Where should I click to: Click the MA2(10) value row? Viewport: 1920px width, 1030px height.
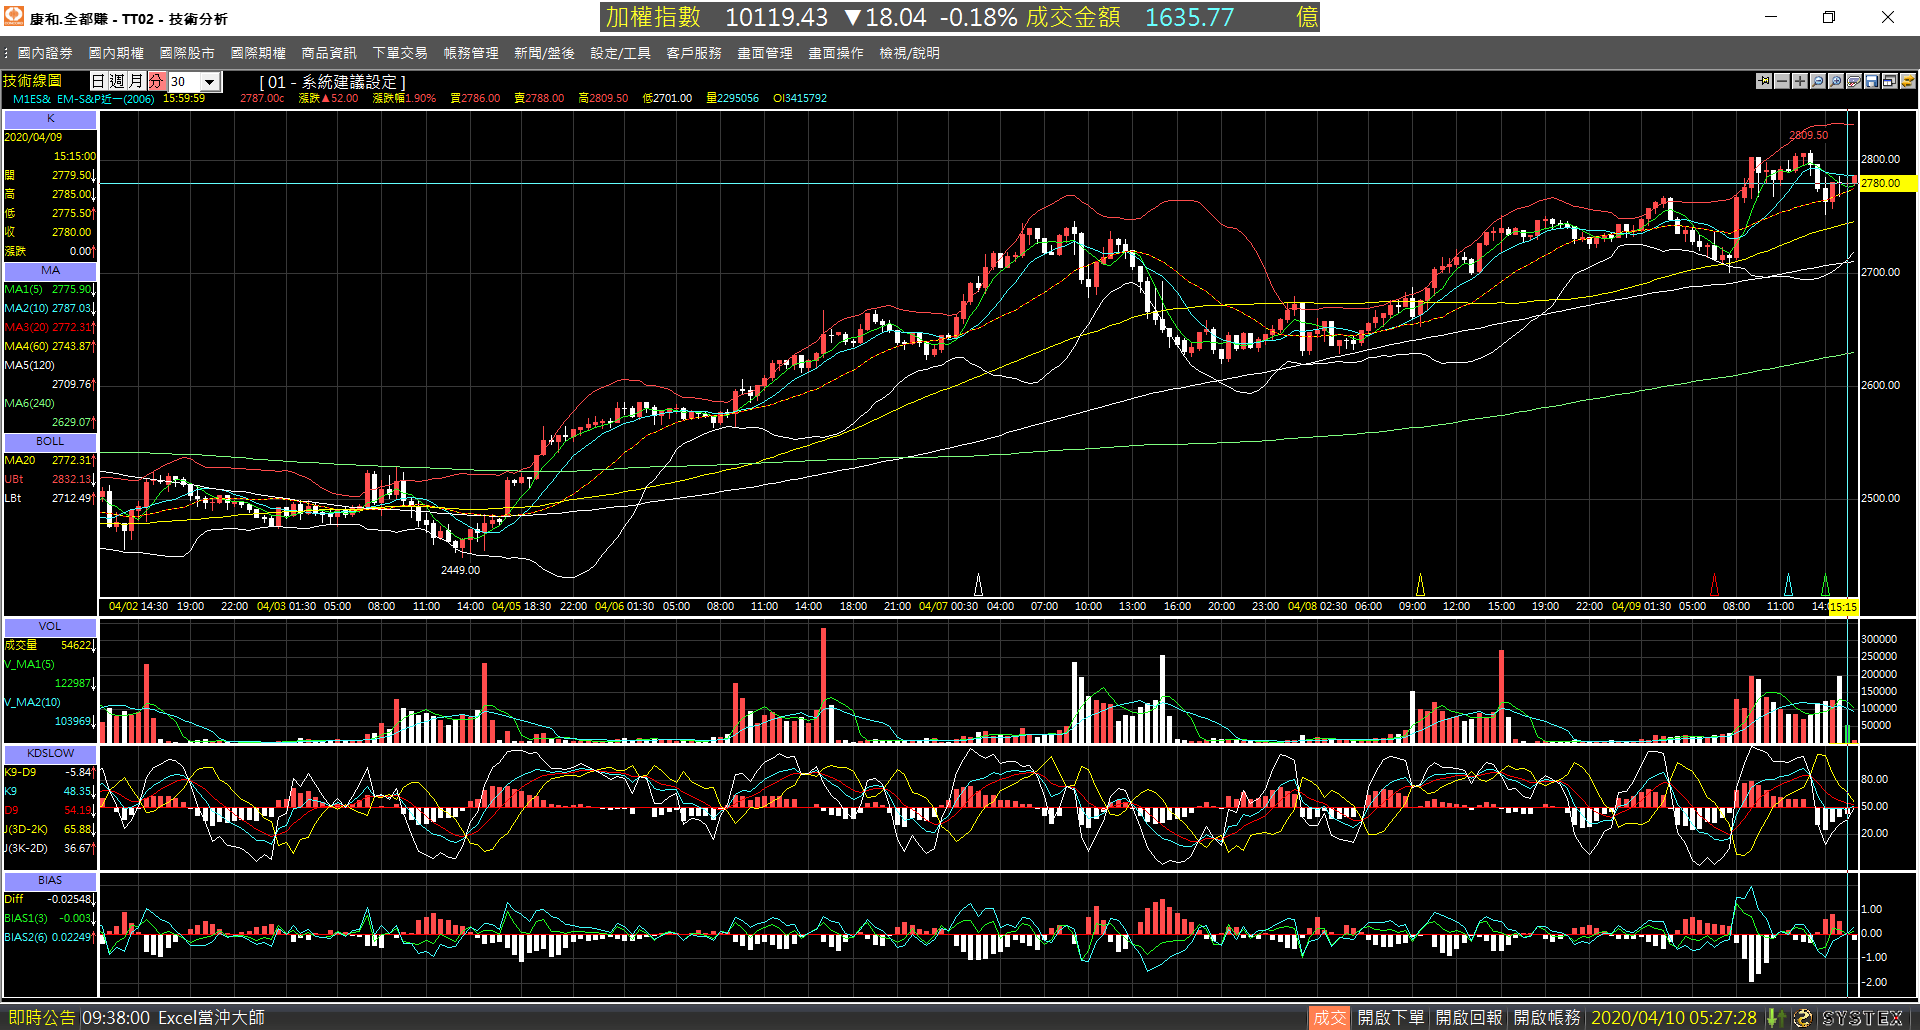point(49,309)
